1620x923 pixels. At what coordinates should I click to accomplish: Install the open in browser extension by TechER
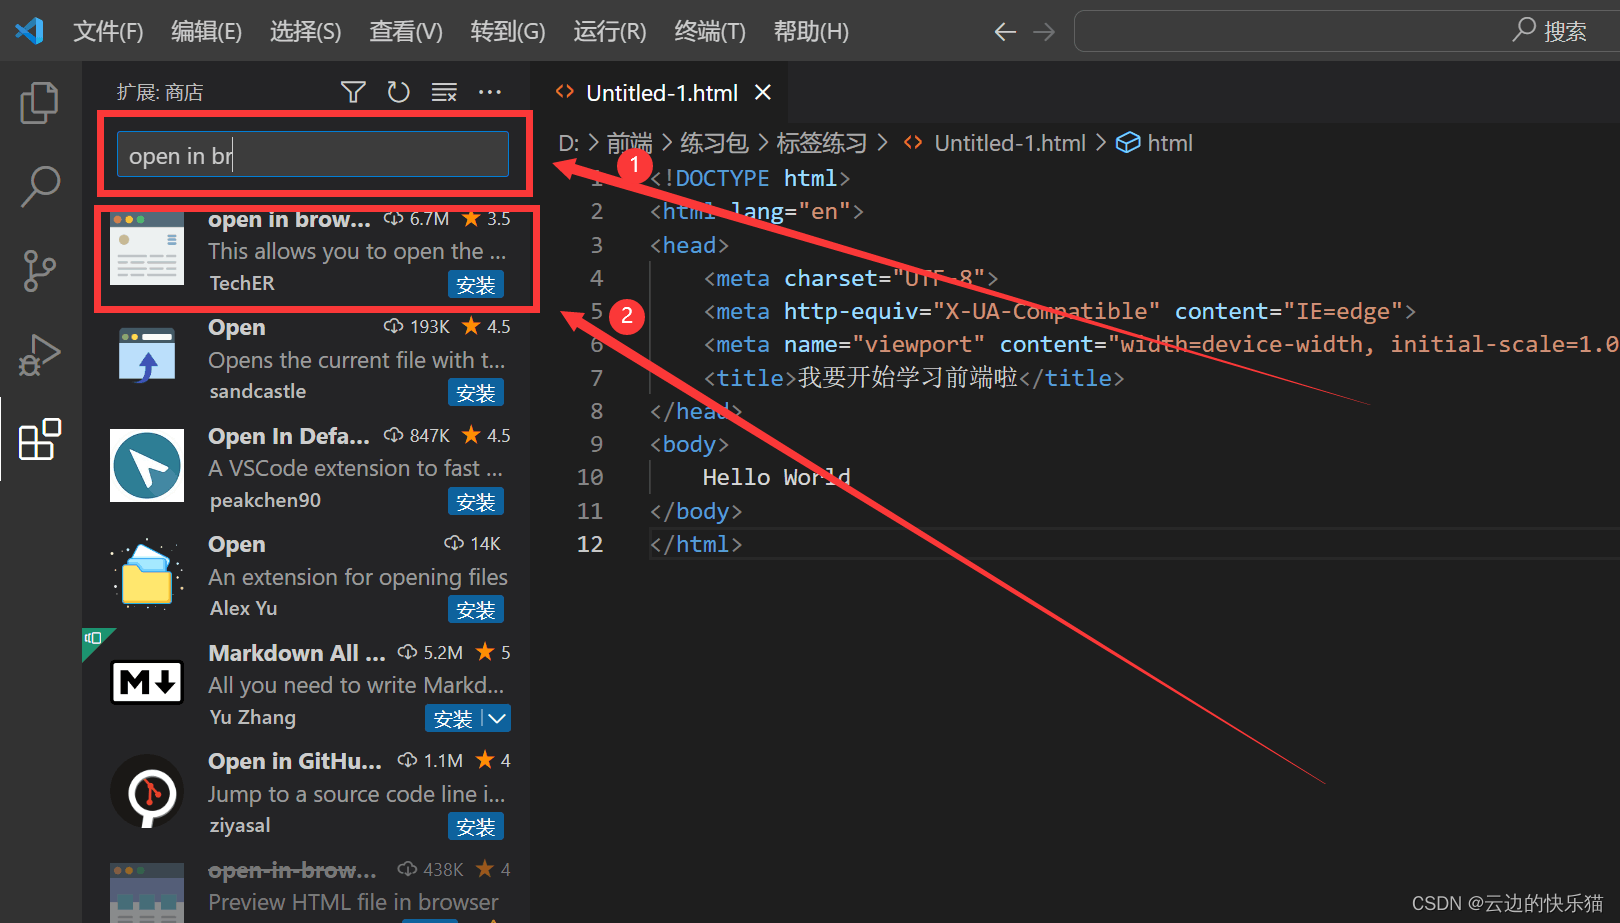pyautogui.click(x=476, y=285)
